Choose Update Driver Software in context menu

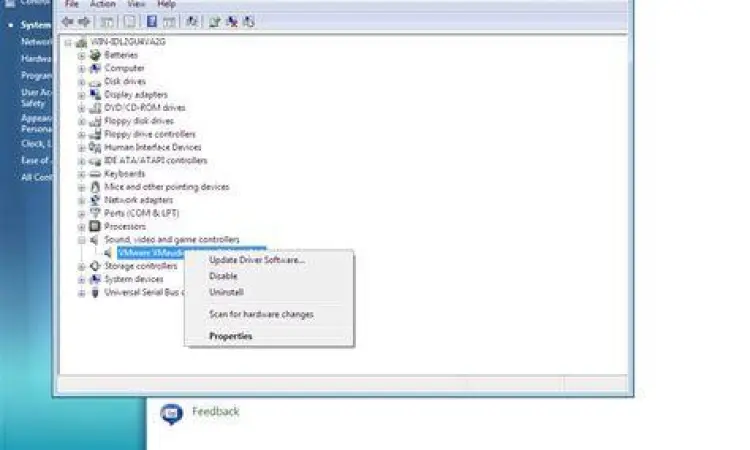click(257, 260)
